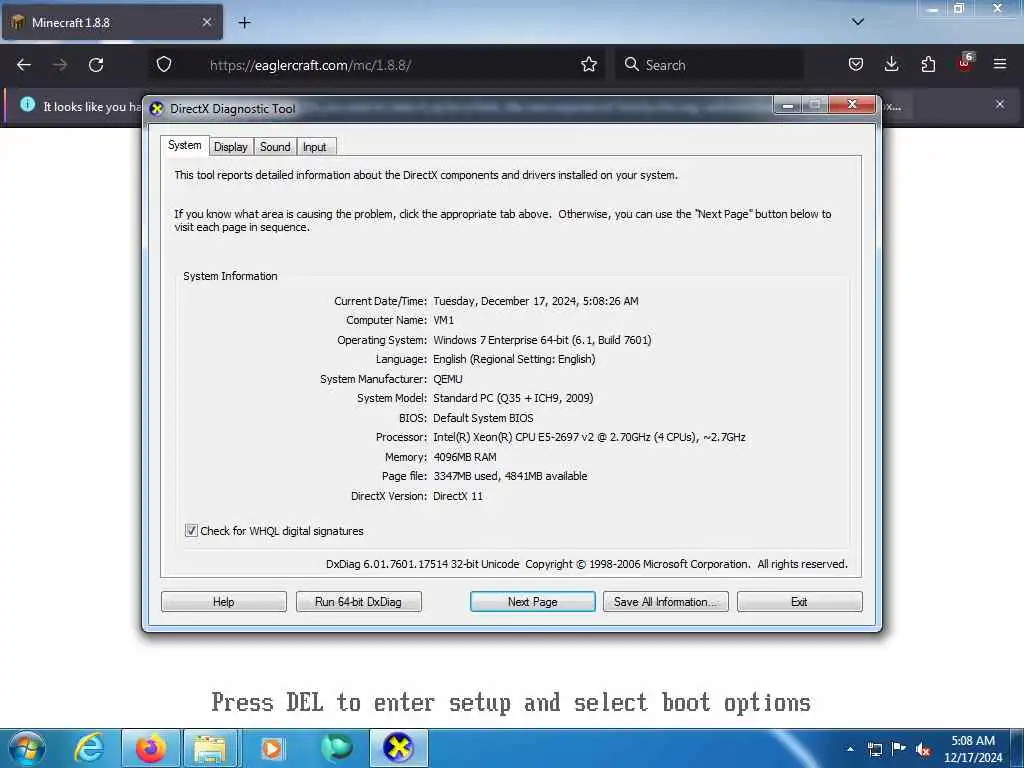The width and height of the screenshot is (1024, 768).
Task: Click the network tray icon
Action: [x=875, y=749]
